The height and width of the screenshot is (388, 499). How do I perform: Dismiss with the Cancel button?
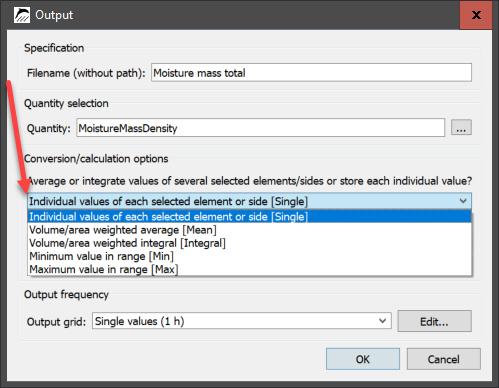443,359
